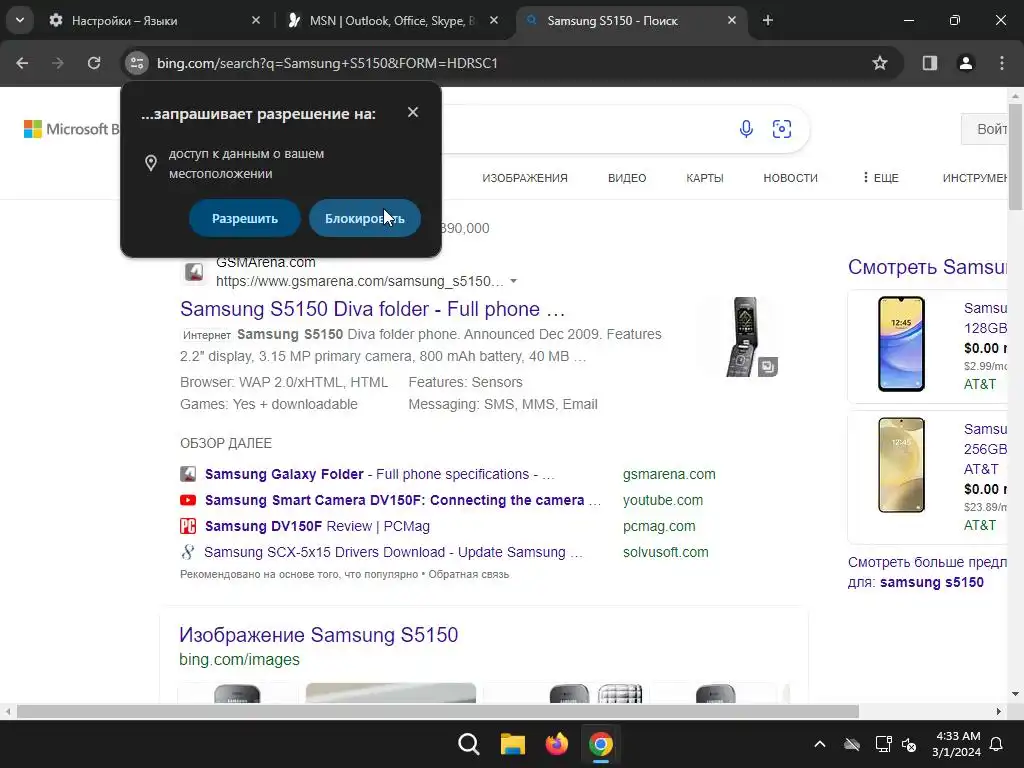Bookmark this page with star icon

point(880,63)
